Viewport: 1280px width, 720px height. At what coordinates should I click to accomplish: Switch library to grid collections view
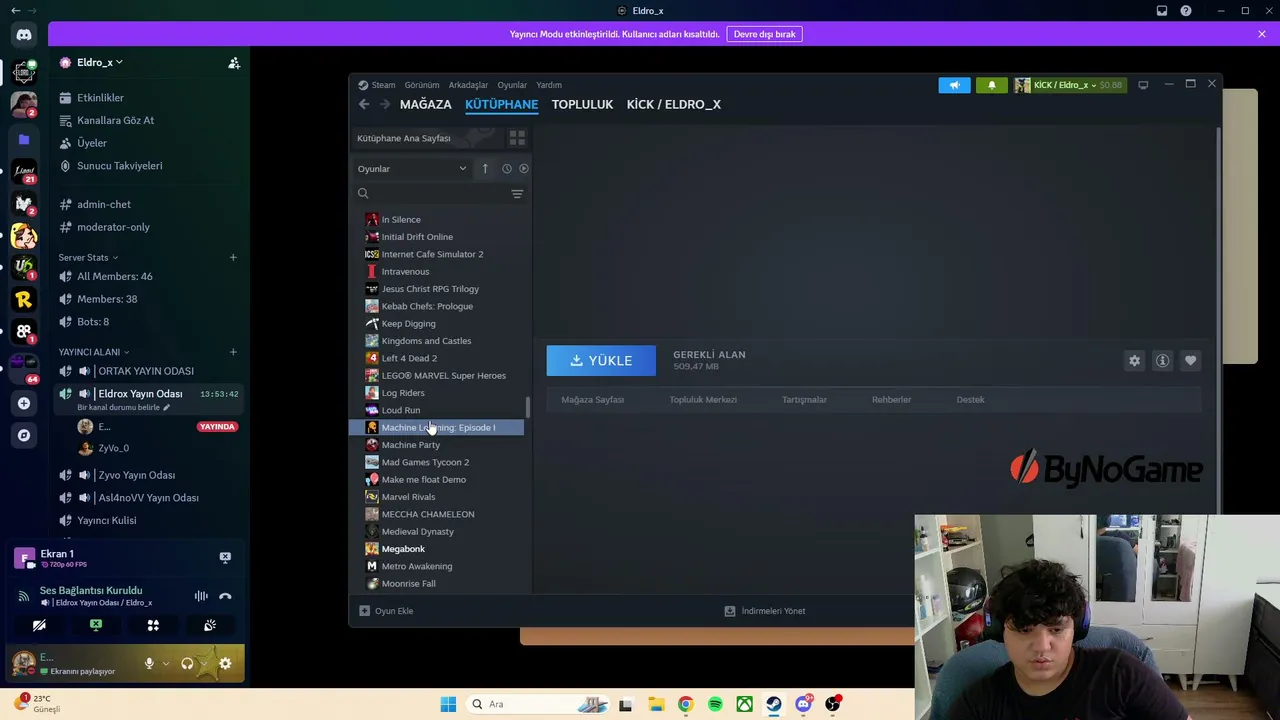point(517,138)
